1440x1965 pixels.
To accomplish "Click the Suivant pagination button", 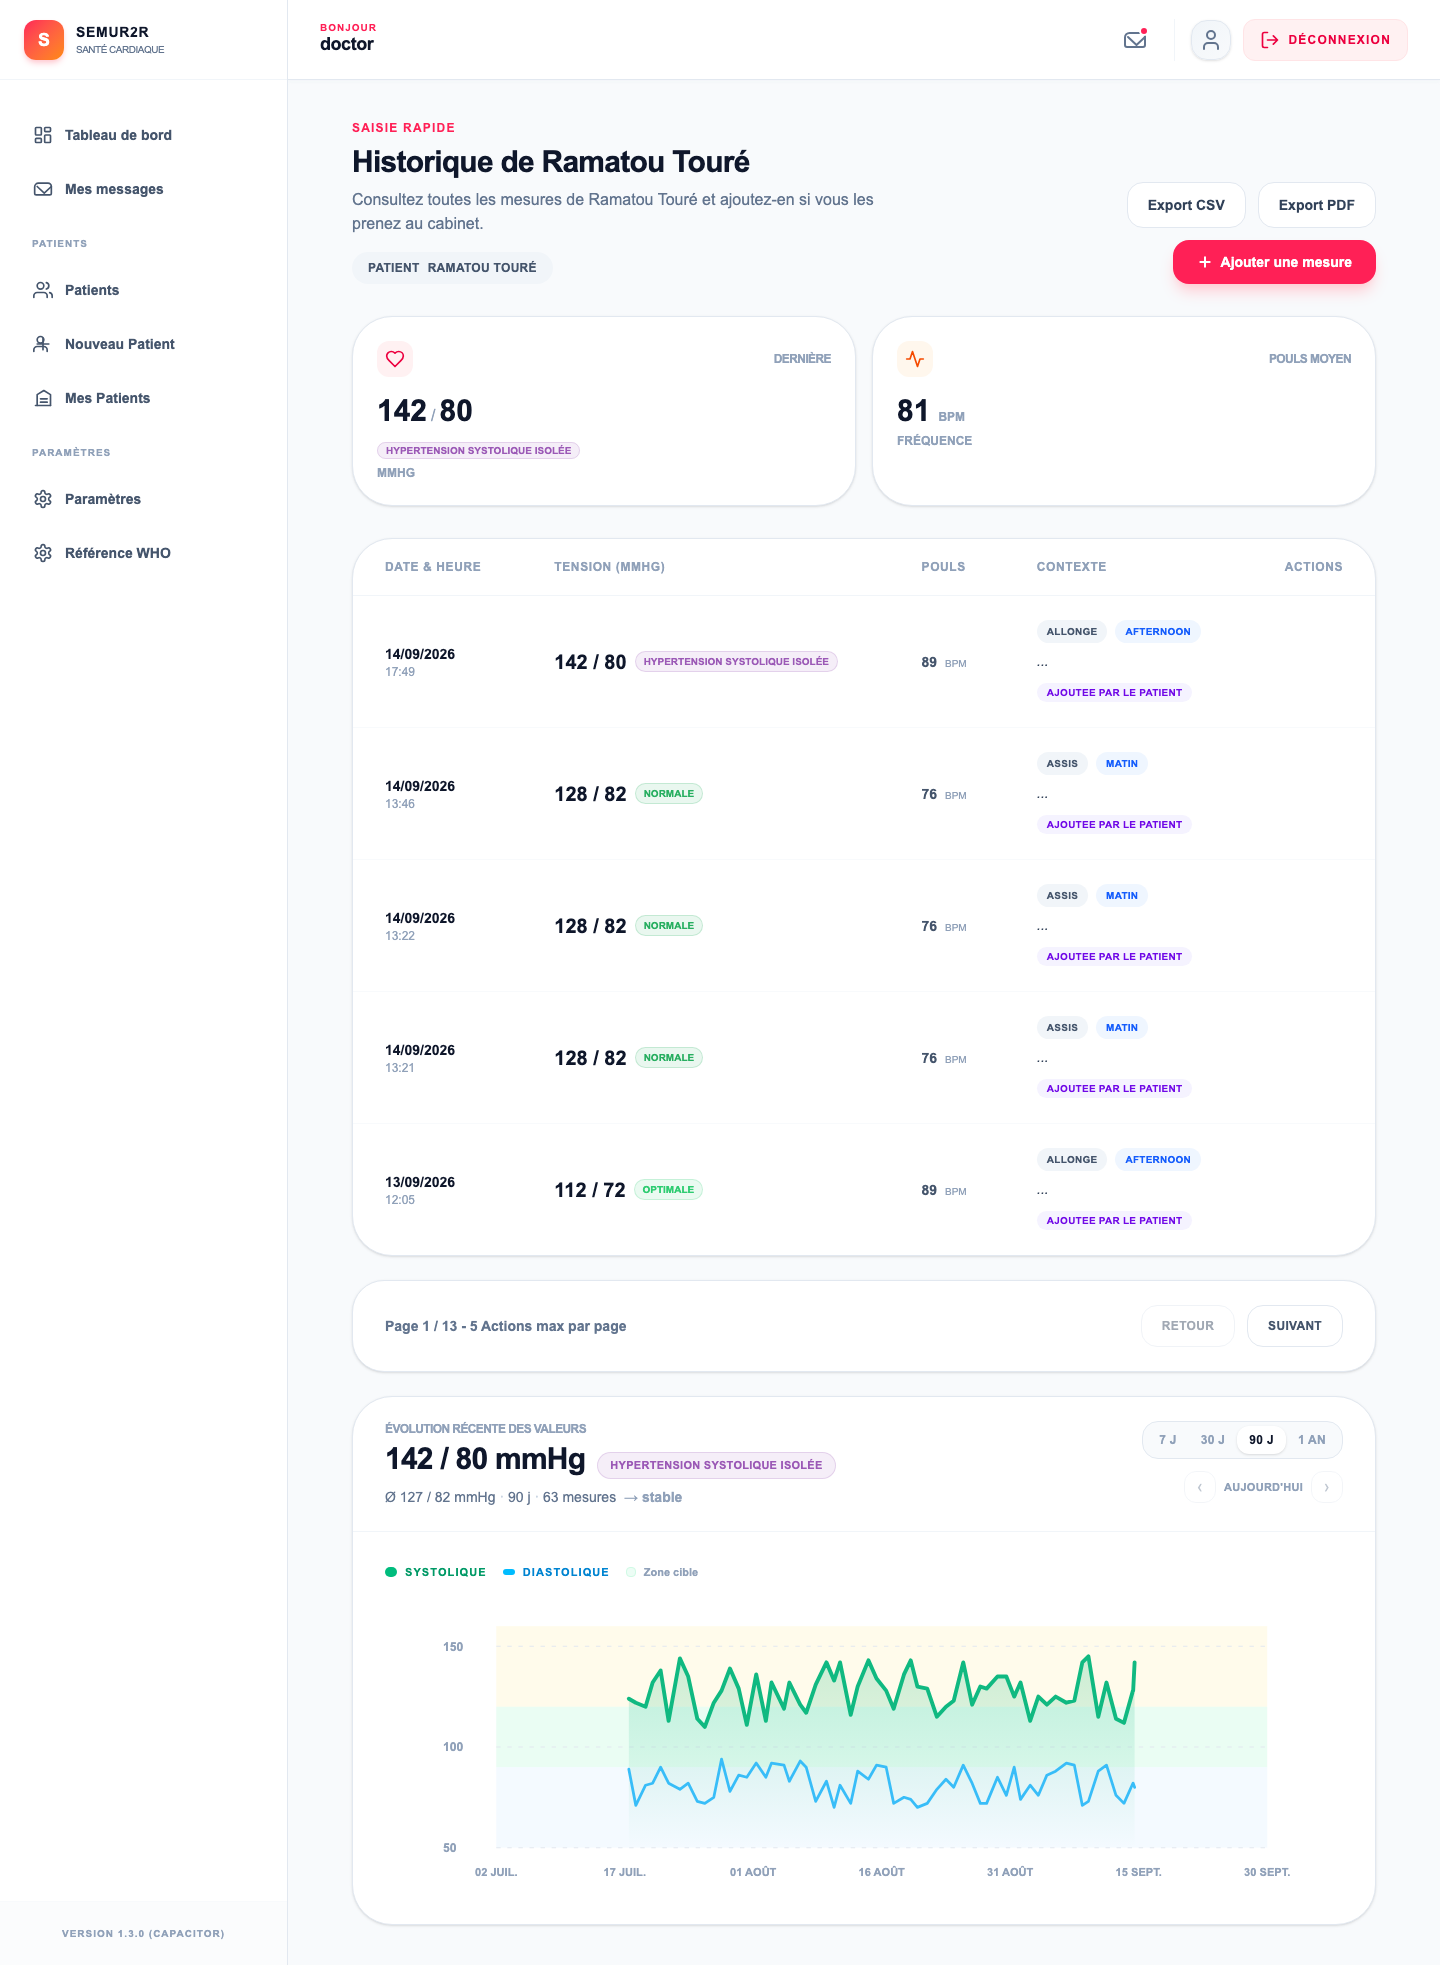I will pos(1294,1326).
